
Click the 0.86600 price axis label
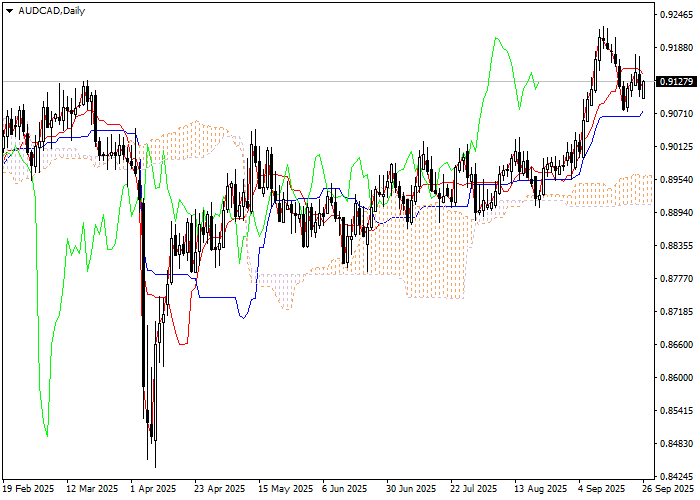coord(676,345)
